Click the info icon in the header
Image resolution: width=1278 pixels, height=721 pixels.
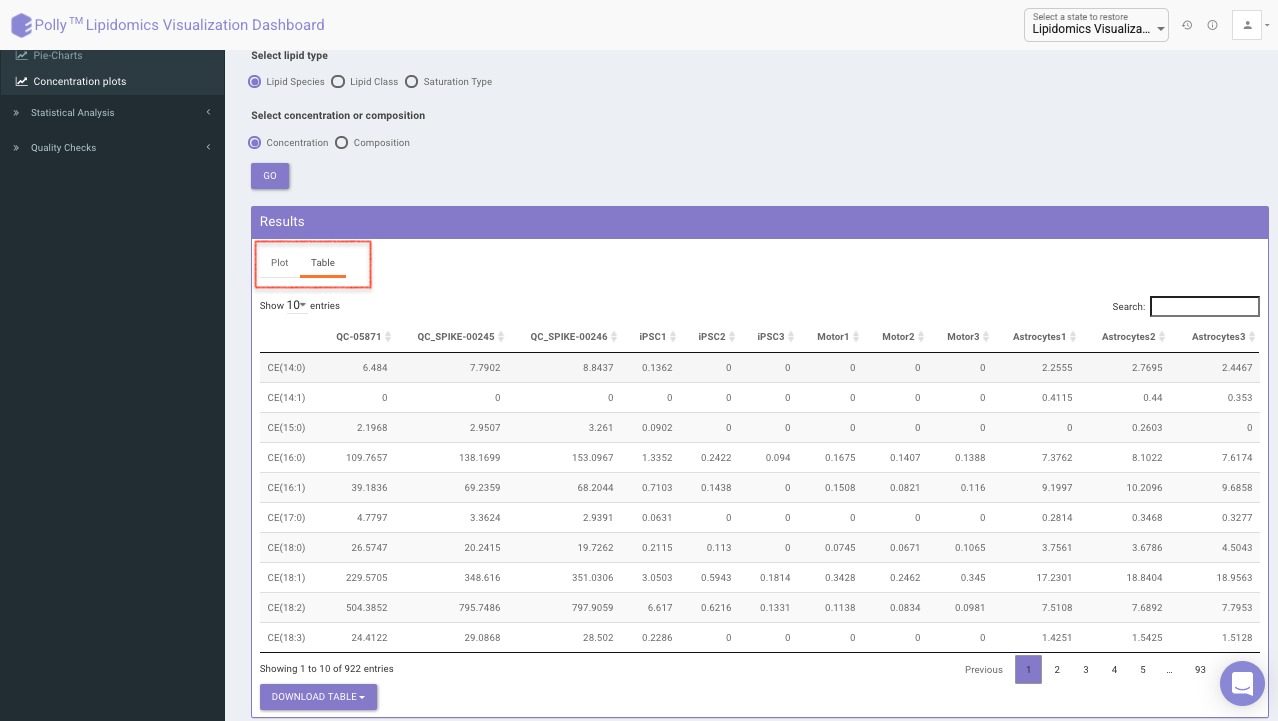[1212, 25]
